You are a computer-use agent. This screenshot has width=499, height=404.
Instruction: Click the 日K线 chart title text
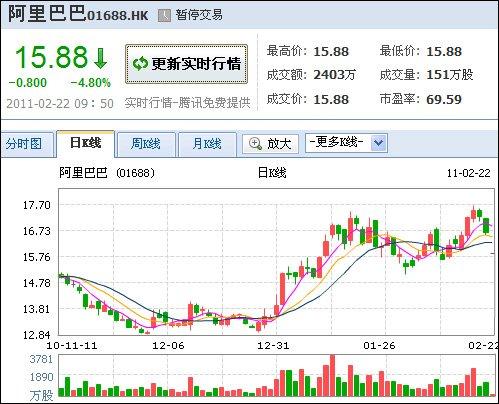point(272,173)
